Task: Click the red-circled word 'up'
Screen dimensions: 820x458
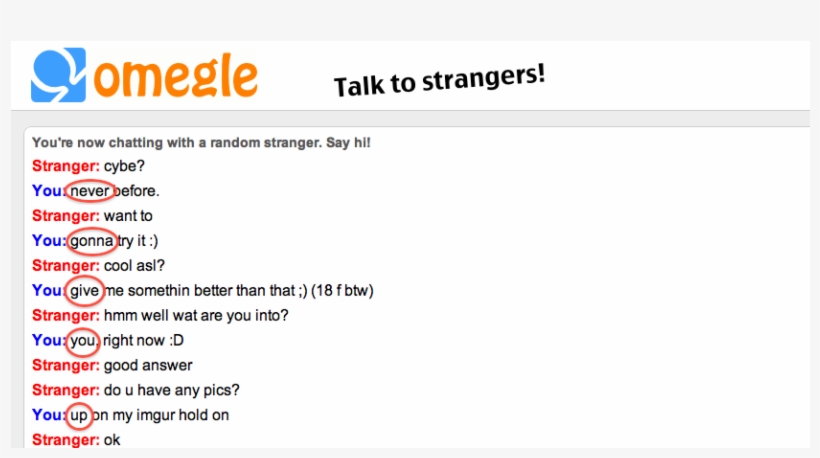Action: point(80,415)
